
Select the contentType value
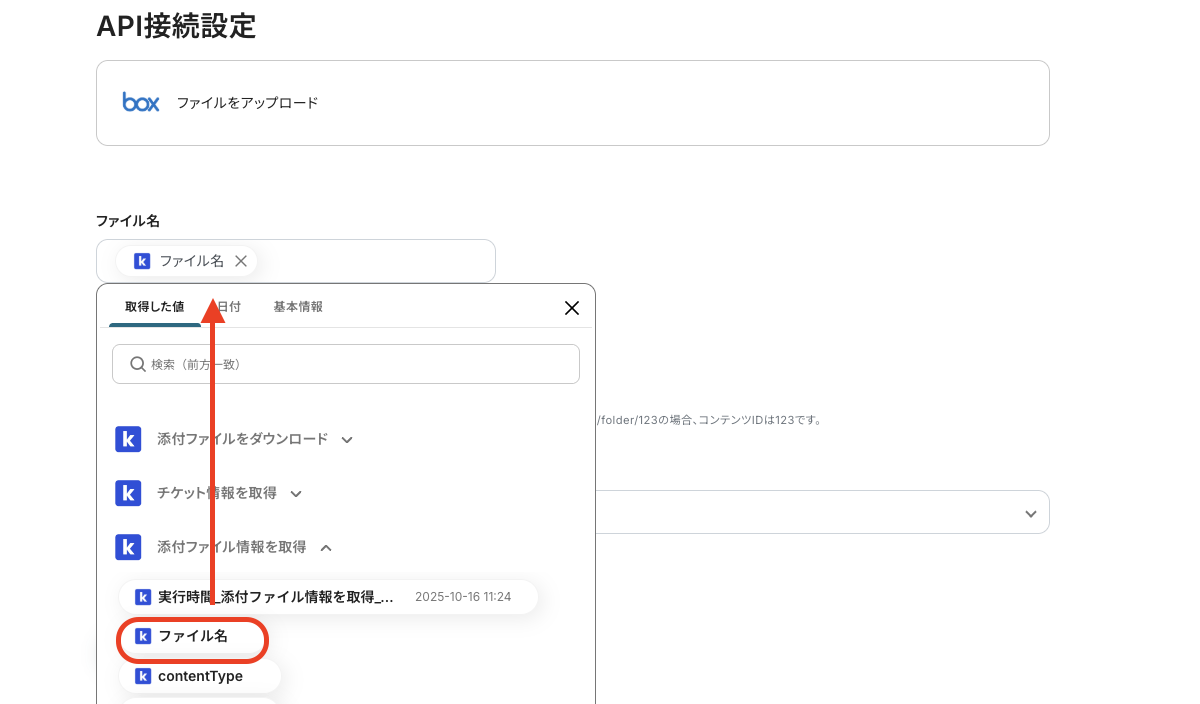pyautogui.click(x=200, y=676)
